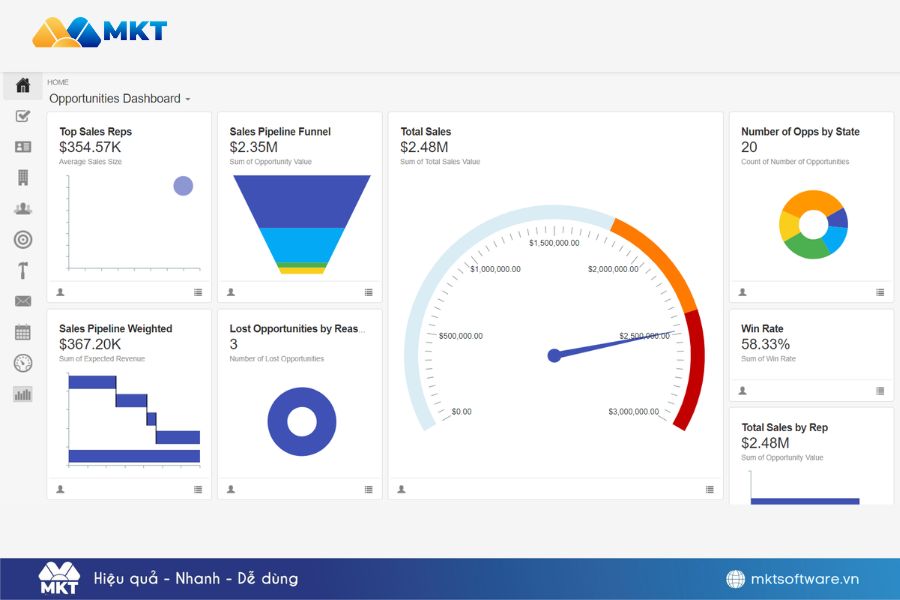This screenshot has width=900, height=600.
Task: Open the envelope Email icon in sidebar
Action: pos(23,301)
